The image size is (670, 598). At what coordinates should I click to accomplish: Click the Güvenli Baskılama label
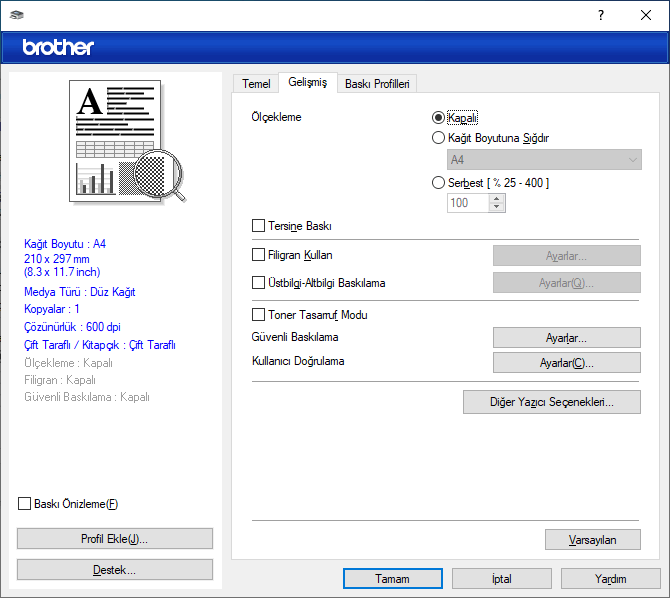(x=295, y=337)
